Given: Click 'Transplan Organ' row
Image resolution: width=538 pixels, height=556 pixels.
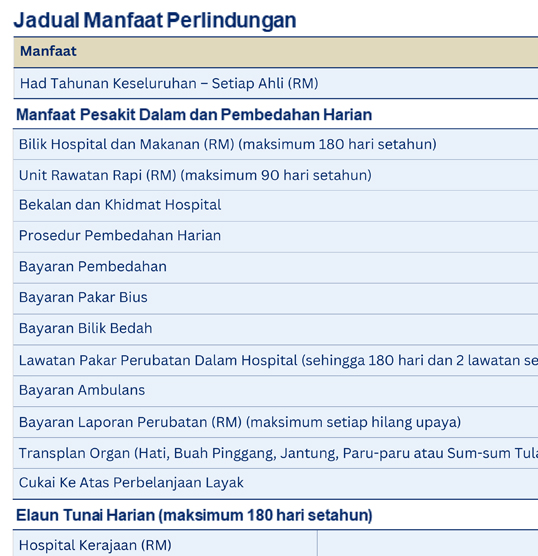Looking at the screenshot, I should (x=276, y=453).
